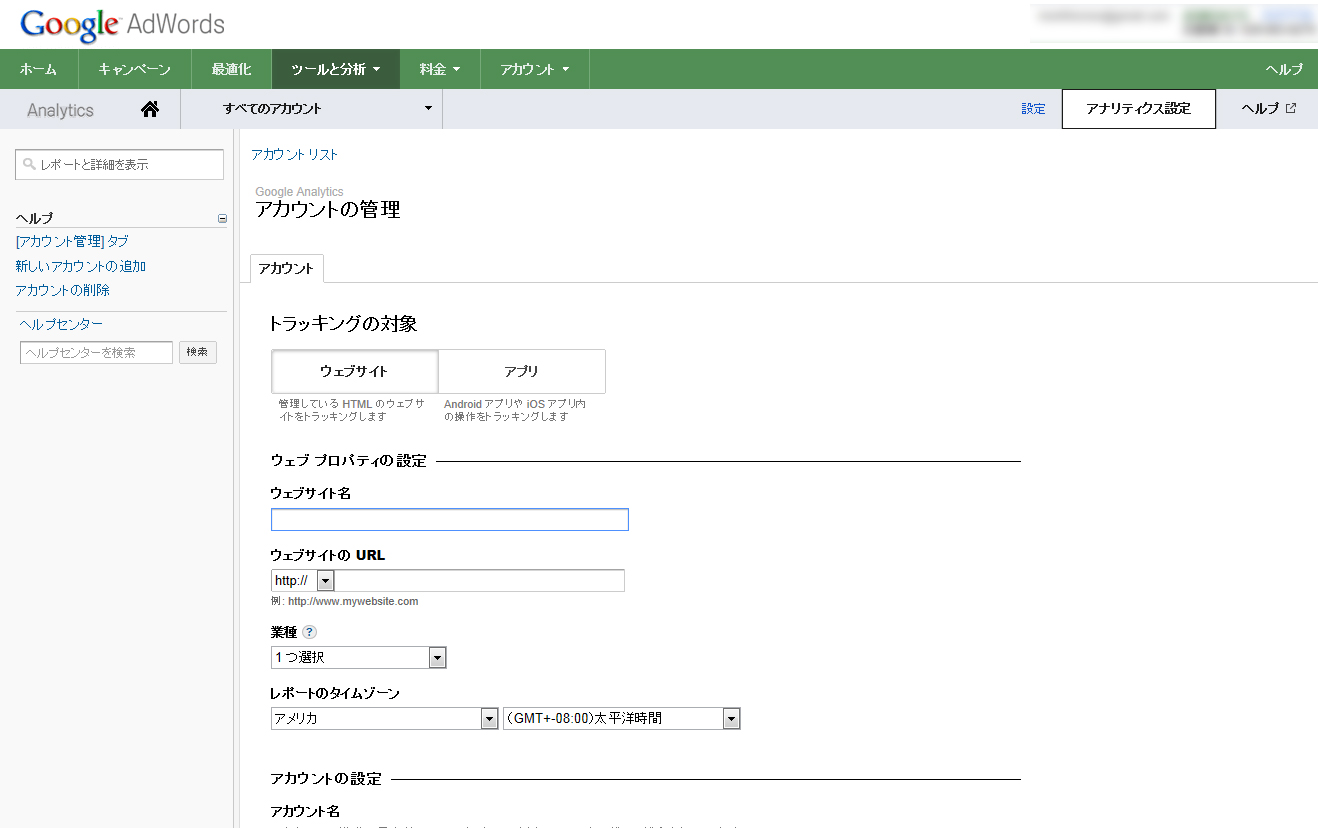The image size is (1318, 828).
Task: Click the 設定 link
Action: [x=1033, y=109]
